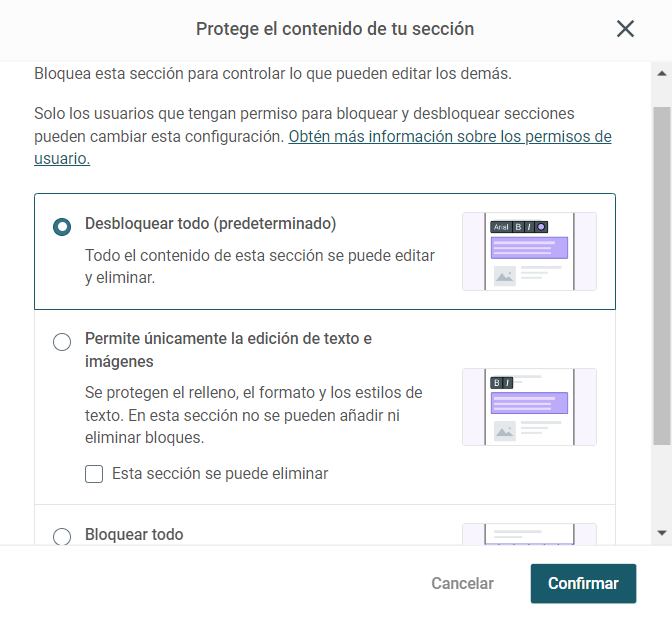The image size is (672, 620).
Task: Choose the text and images only radio
Action: (x=62, y=342)
